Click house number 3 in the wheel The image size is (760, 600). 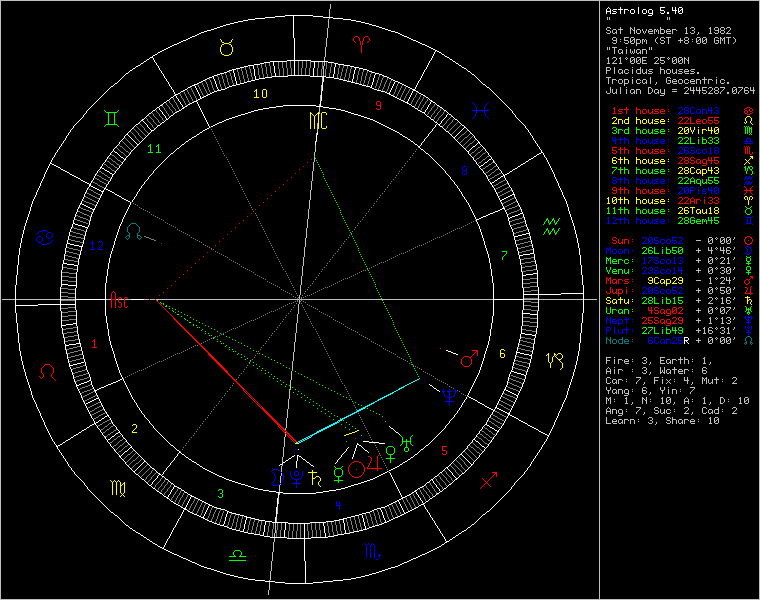pos(220,493)
